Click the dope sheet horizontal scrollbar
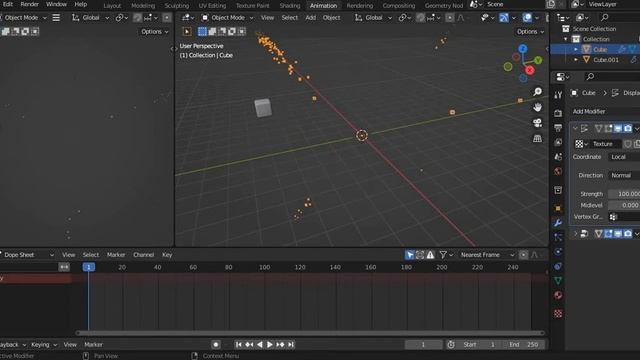Image resolution: width=640 pixels, height=360 pixels. point(310,333)
